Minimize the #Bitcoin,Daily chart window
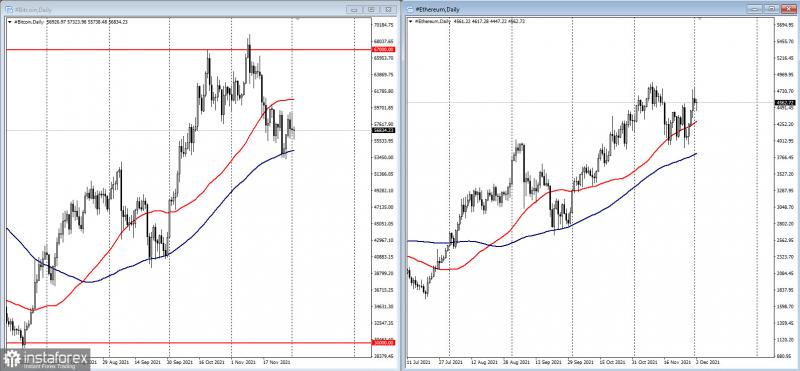The height and width of the screenshot is (371, 800). [355, 9]
